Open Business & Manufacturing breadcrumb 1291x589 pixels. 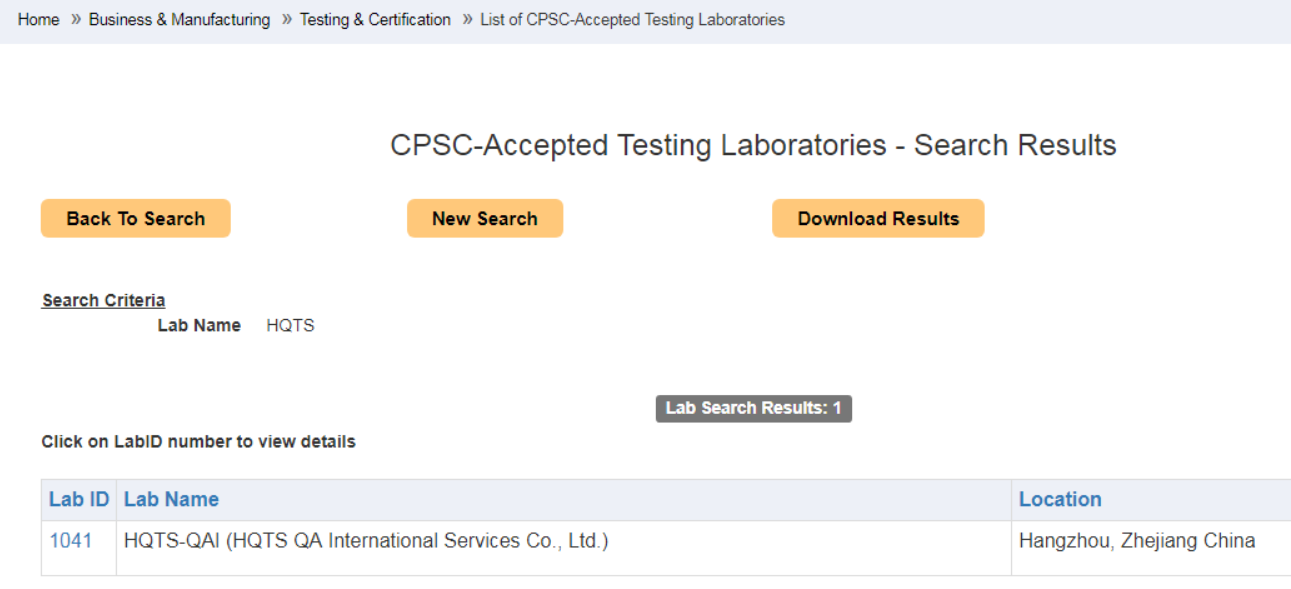(179, 20)
